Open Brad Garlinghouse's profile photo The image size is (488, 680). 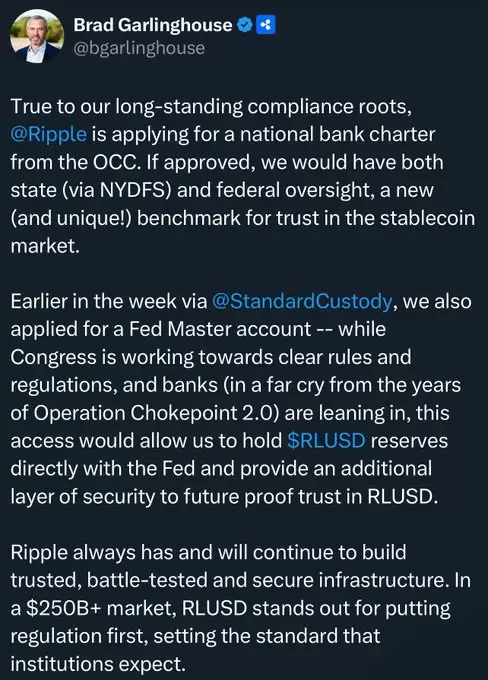point(37,36)
